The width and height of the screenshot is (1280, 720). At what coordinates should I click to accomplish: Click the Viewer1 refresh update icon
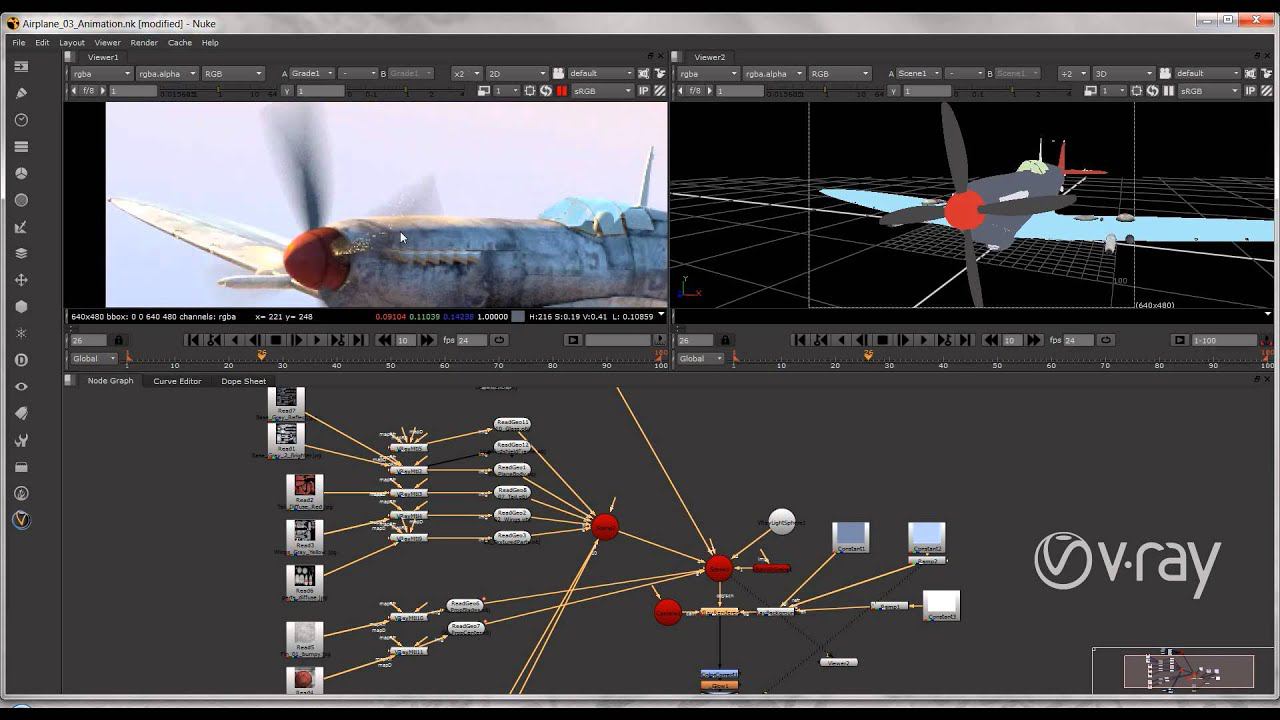tap(546, 91)
